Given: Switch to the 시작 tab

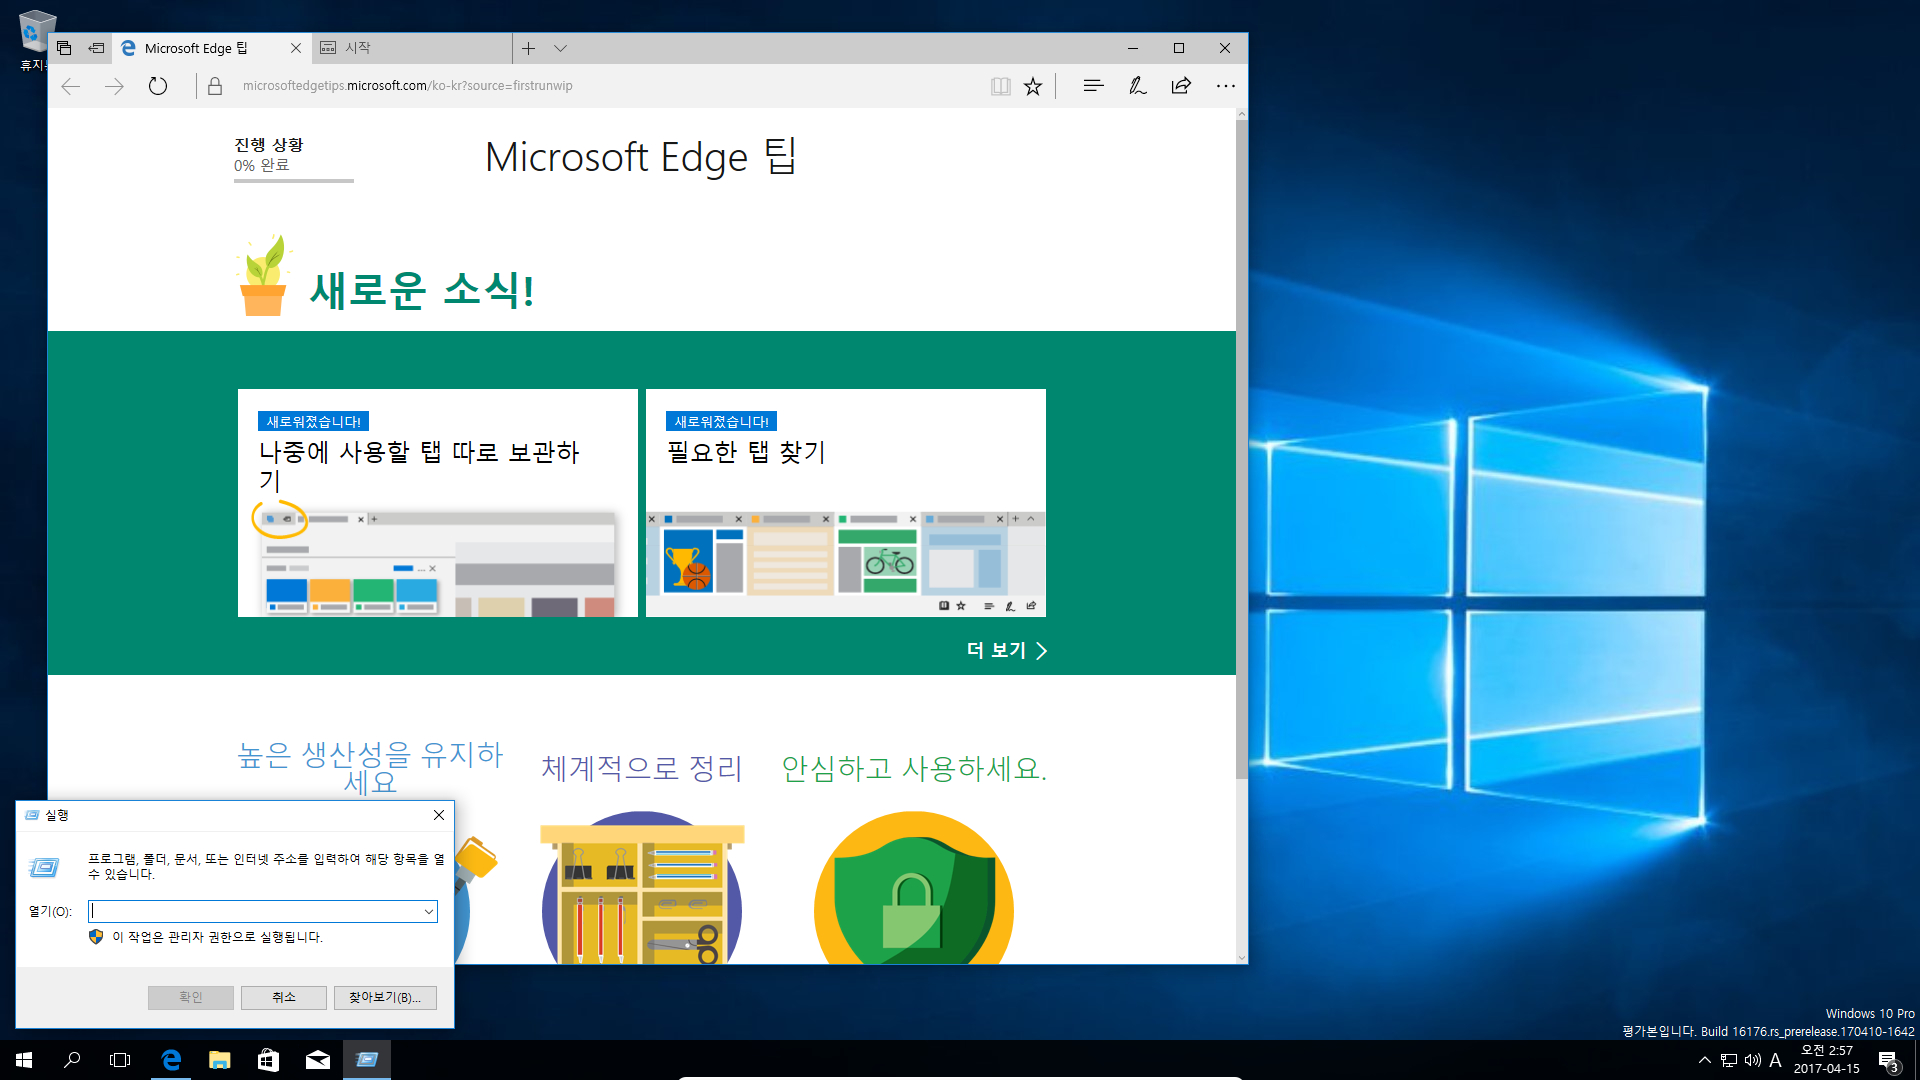Looking at the screenshot, I should click(410, 48).
